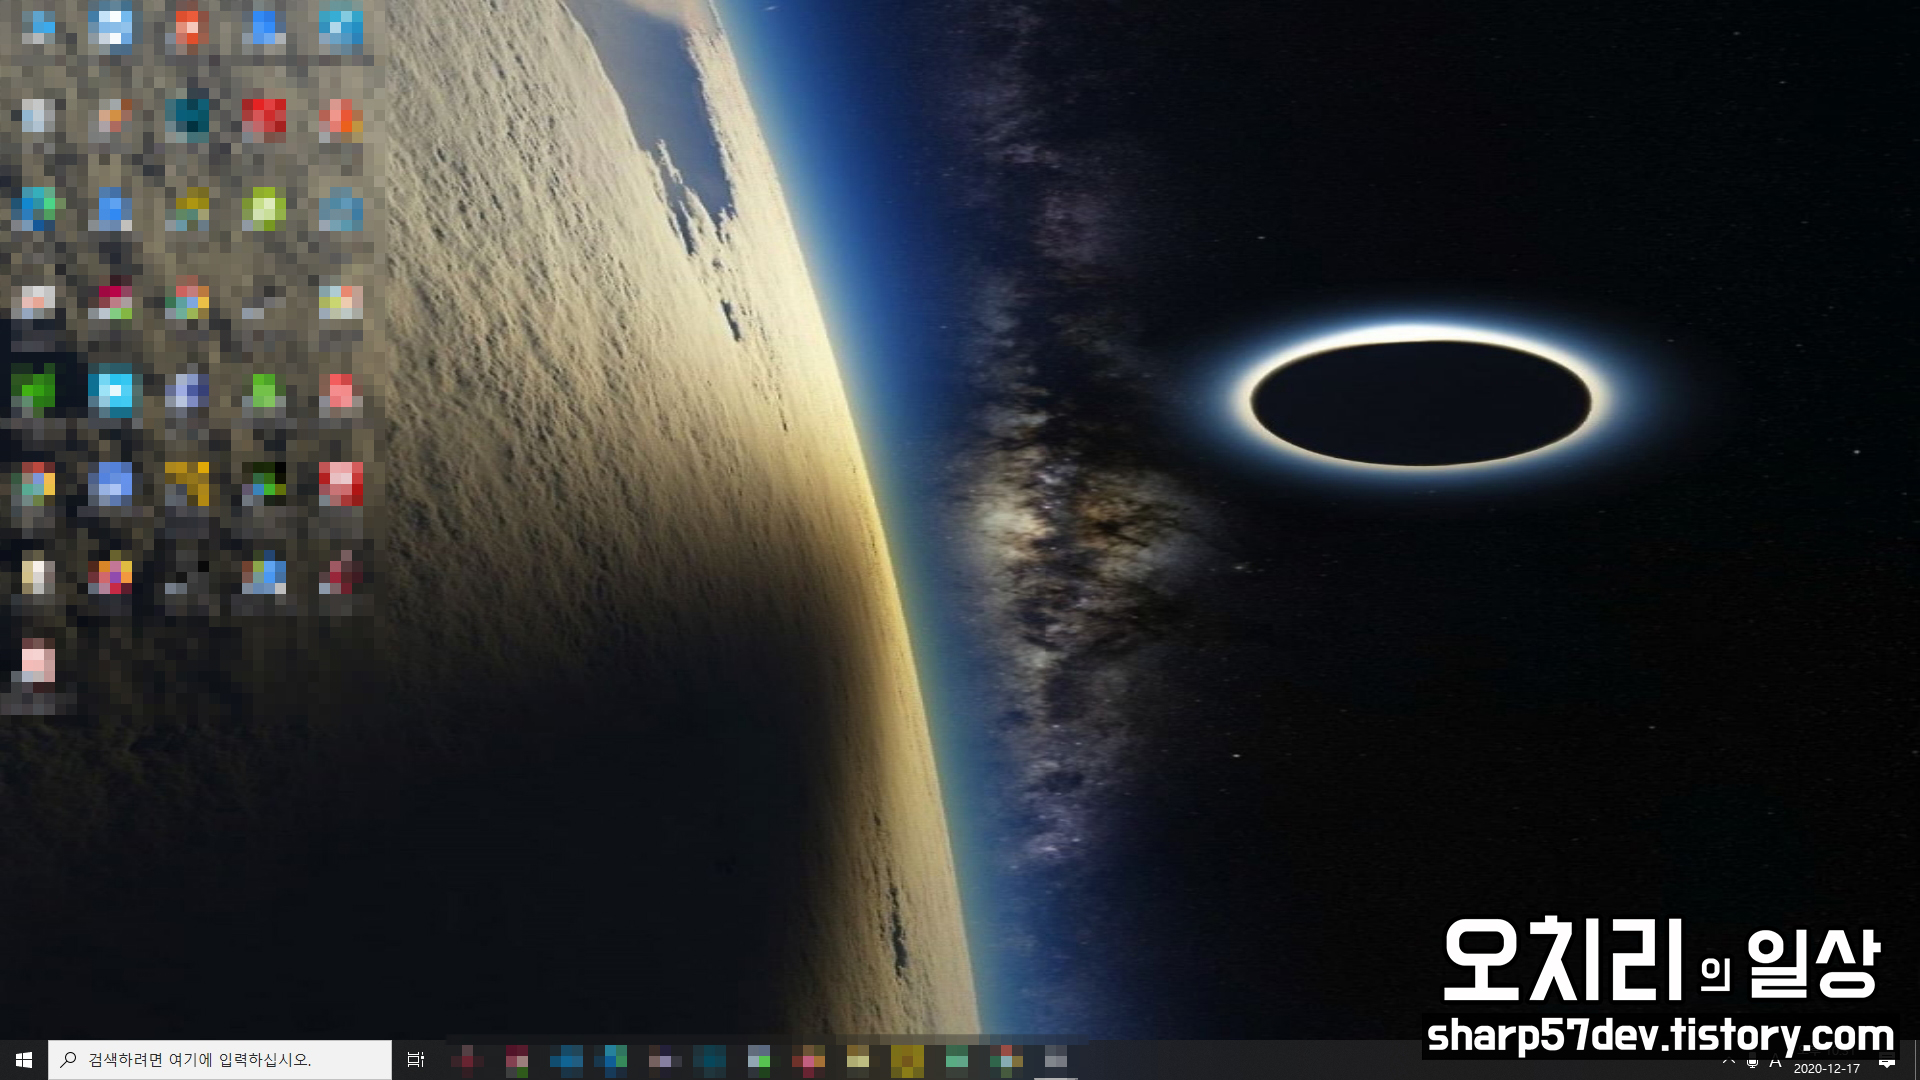1920x1080 pixels.
Task: Expand the hidden system tray icons chevron
Action: (1729, 1062)
